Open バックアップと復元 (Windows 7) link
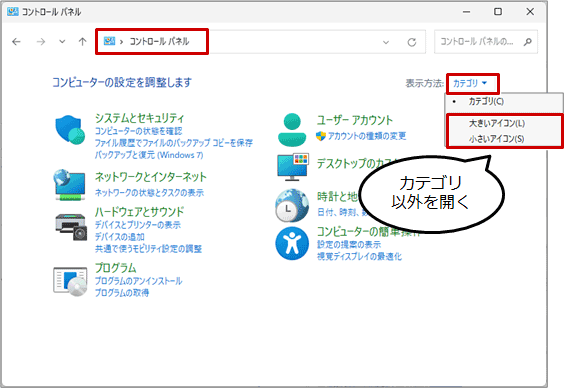566x388 pixels. coord(149,155)
